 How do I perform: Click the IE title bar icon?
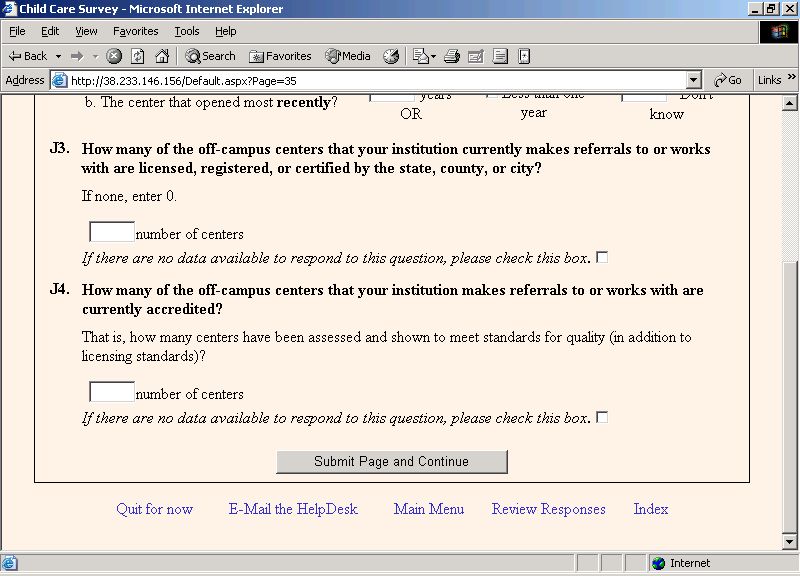(x=10, y=9)
